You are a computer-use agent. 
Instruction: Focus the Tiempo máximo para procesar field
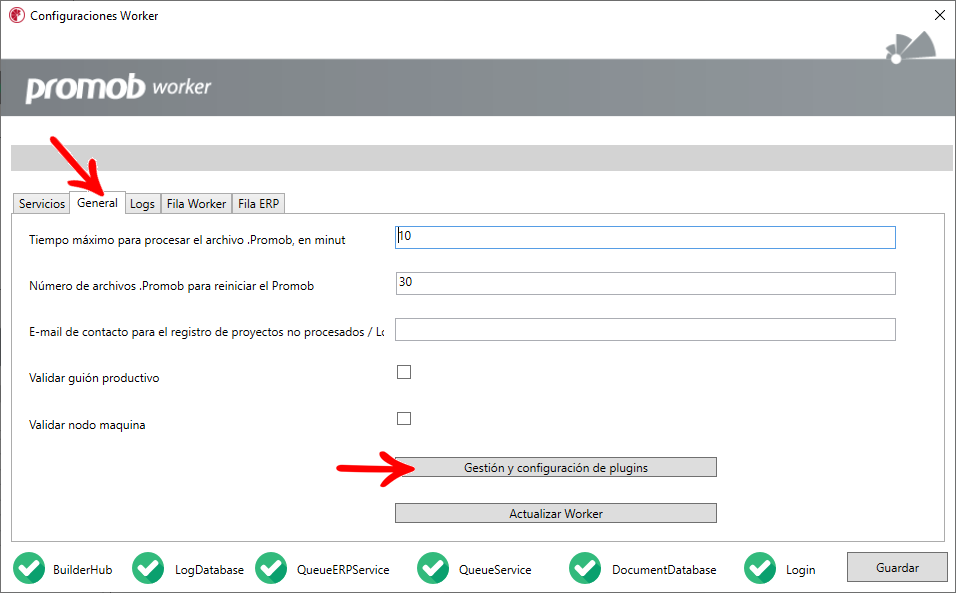(x=645, y=237)
